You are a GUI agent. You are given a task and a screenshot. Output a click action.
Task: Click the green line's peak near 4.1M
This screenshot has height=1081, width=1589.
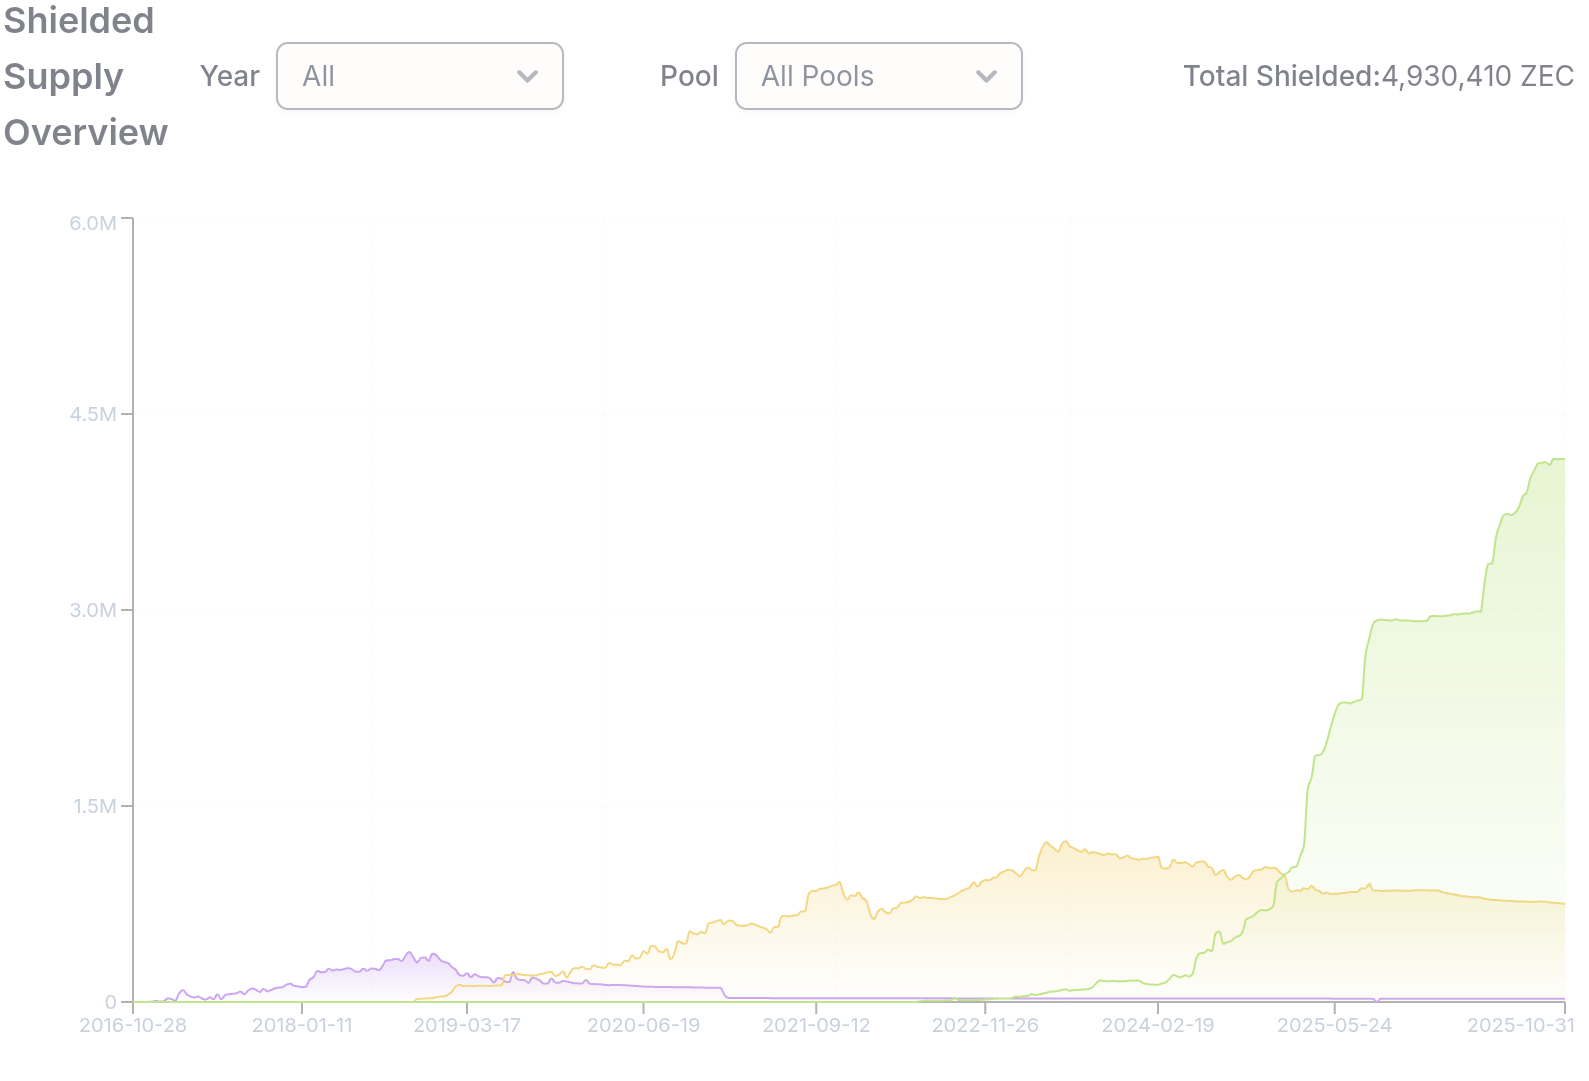point(1557,459)
